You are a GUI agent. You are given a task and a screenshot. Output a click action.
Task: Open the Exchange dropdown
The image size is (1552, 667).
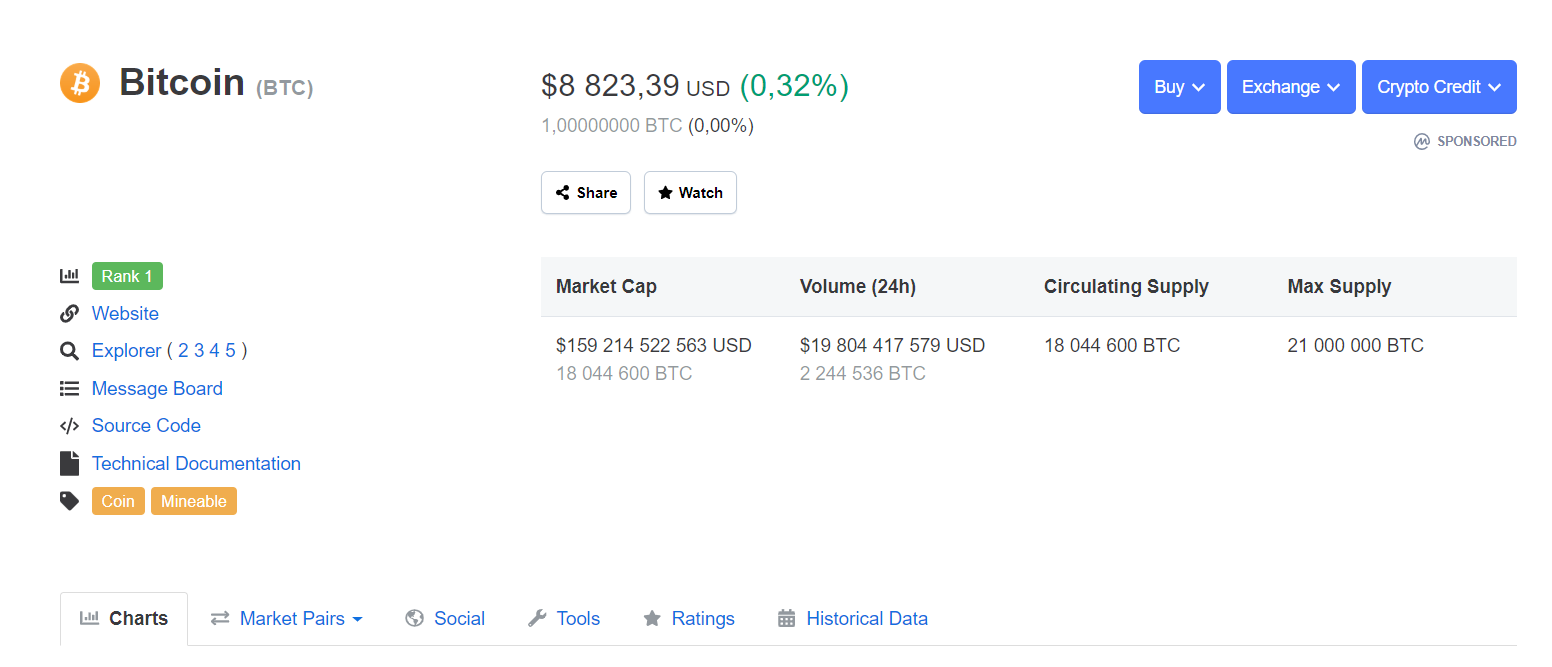pos(1291,87)
